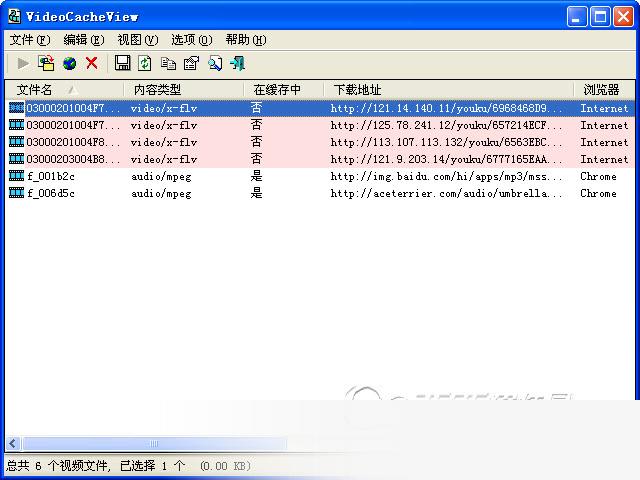640x480 pixels.
Task: Click 否 in the 03000201004F8 row
Action: pos(256,142)
